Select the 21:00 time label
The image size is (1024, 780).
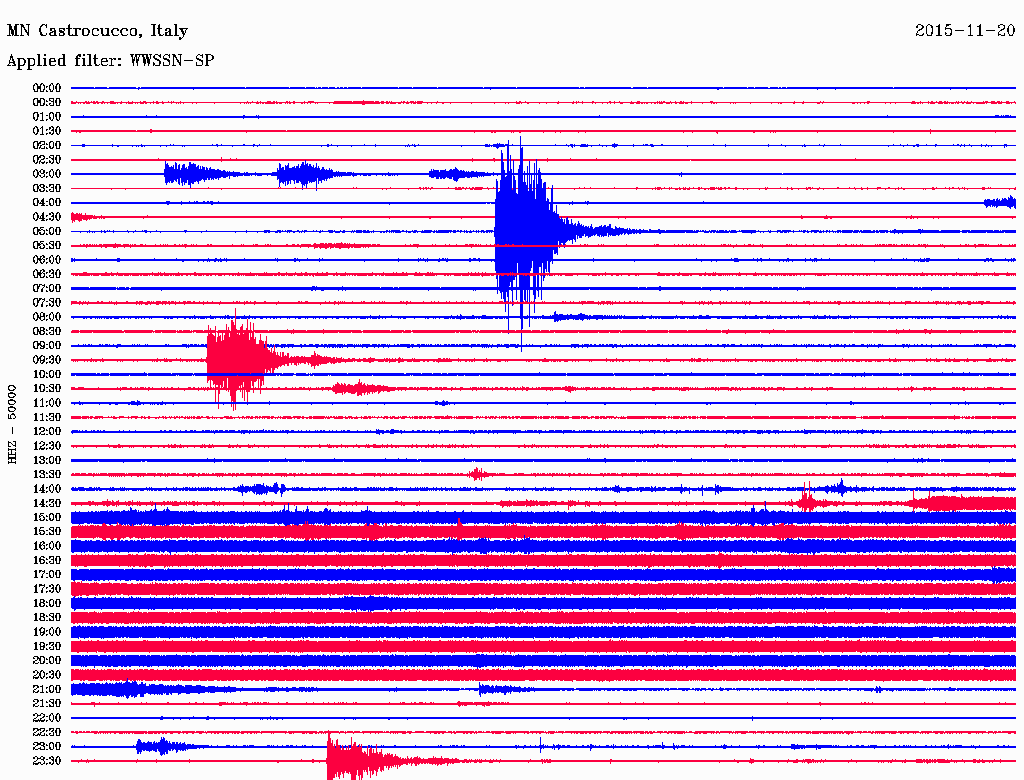coord(47,690)
